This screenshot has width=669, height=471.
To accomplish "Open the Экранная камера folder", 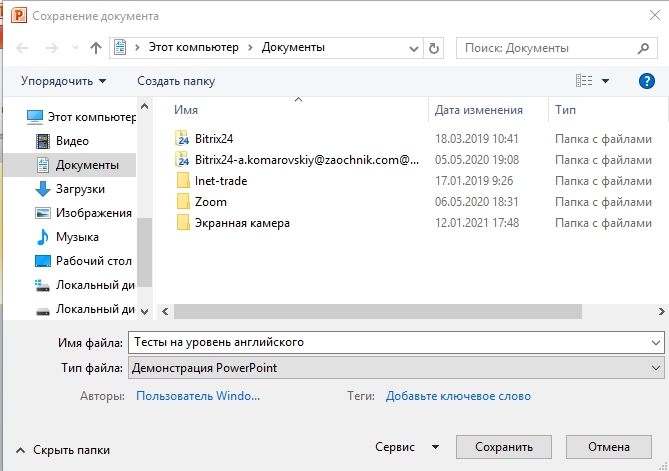I will [x=242, y=223].
